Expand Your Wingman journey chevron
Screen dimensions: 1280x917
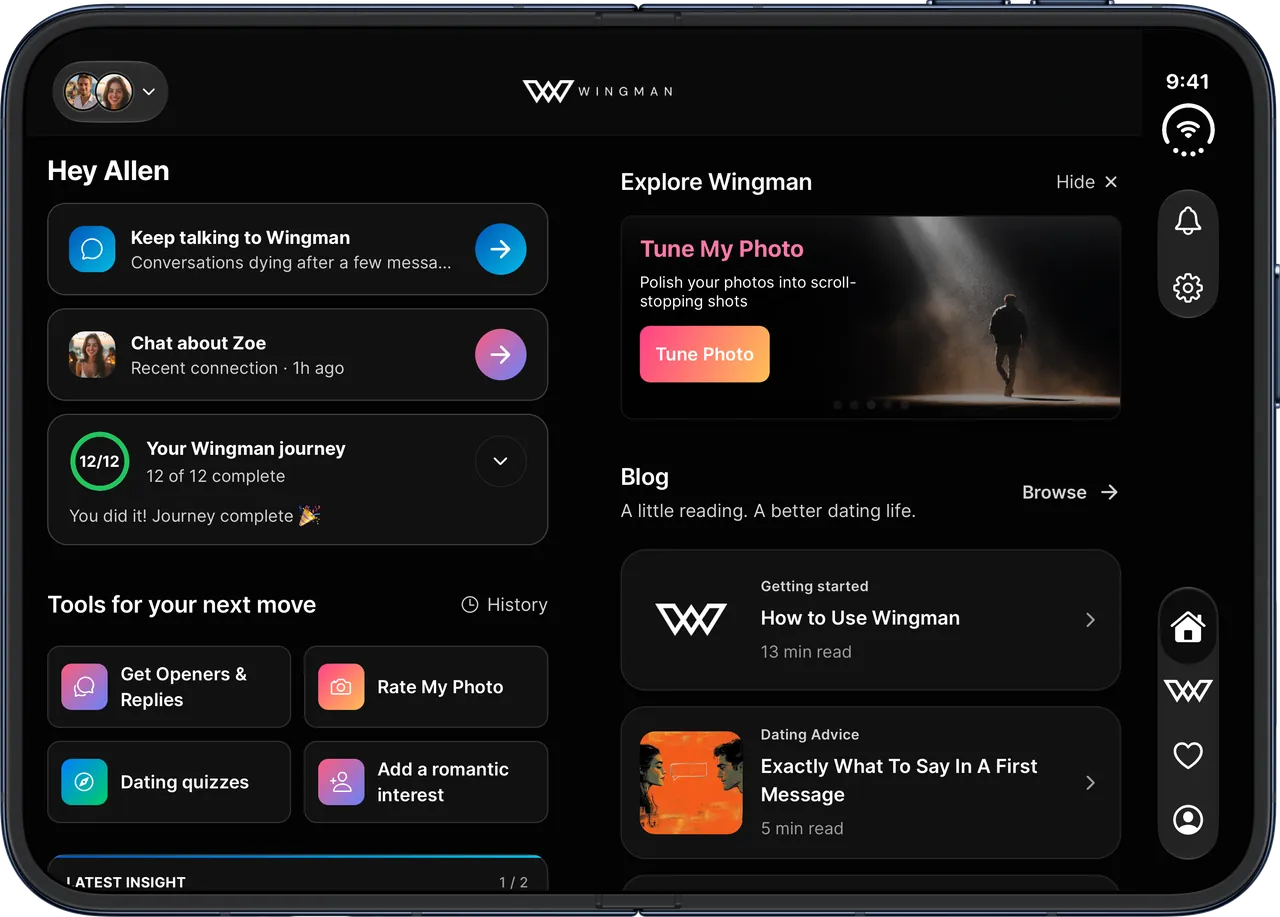[x=501, y=461]
